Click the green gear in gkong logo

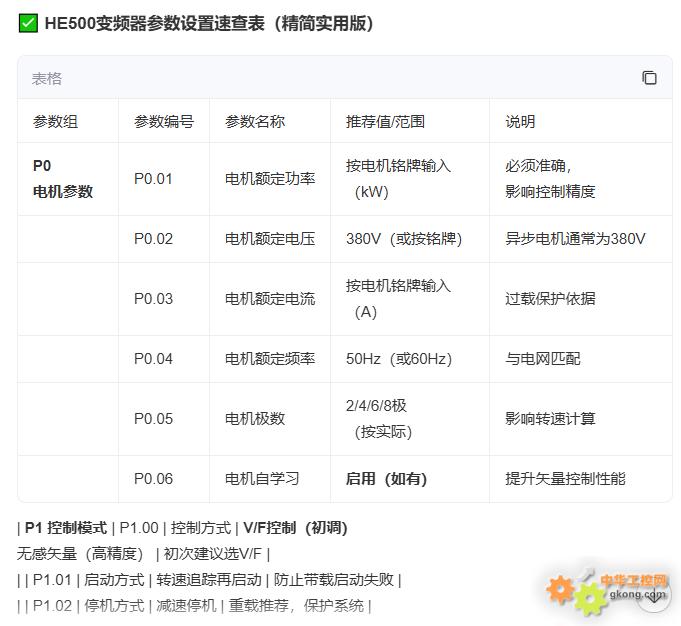pyautogui.click(x=589, y=598)
